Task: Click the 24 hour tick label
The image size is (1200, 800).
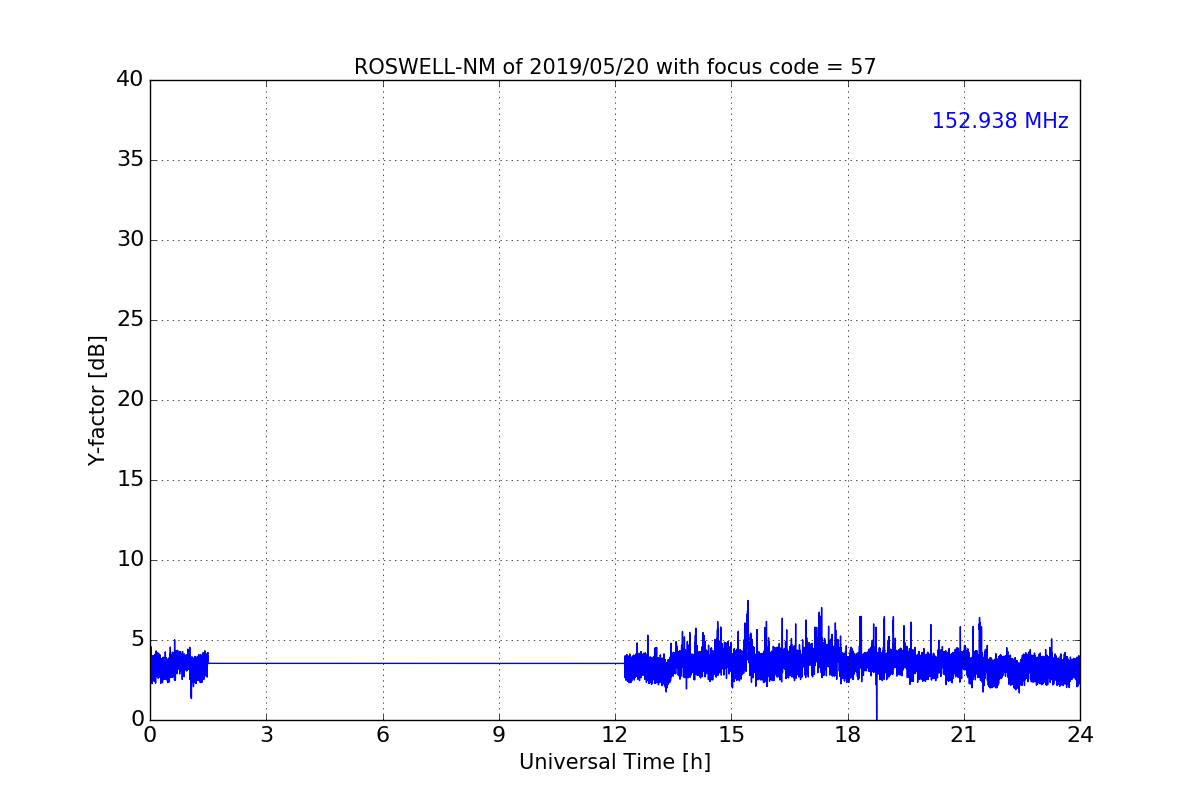Action: pyautogui.click(x=1079, y=736)
